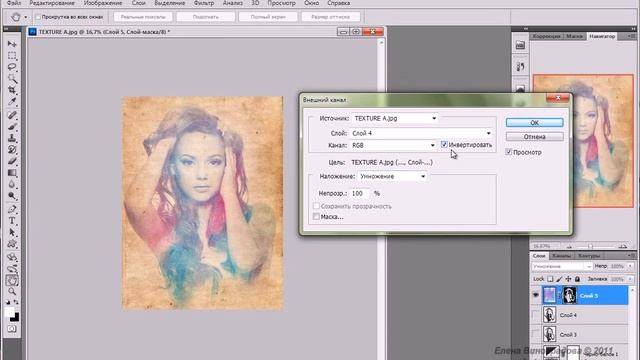The image size is (640, 360).
Task: Select the Pen tool
Action: (x=12, y=210)
